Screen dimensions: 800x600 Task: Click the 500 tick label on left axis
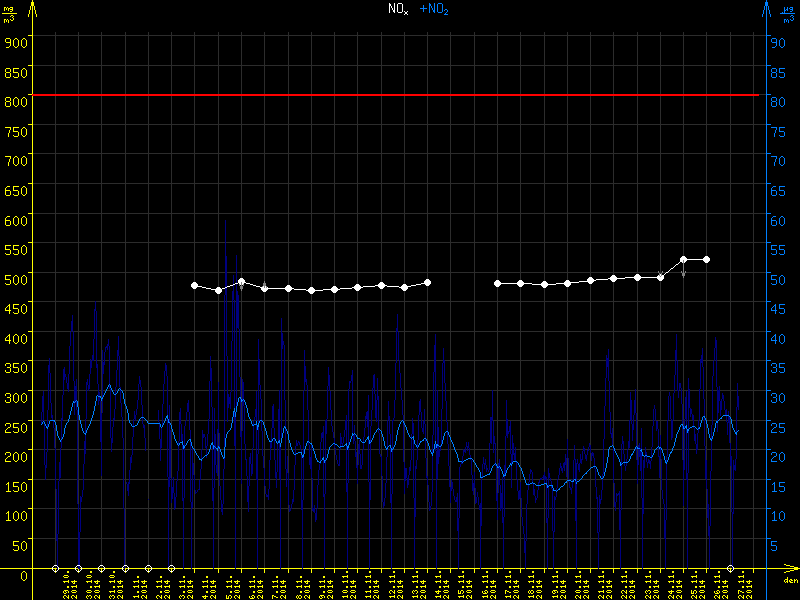[x=15, y=279]
